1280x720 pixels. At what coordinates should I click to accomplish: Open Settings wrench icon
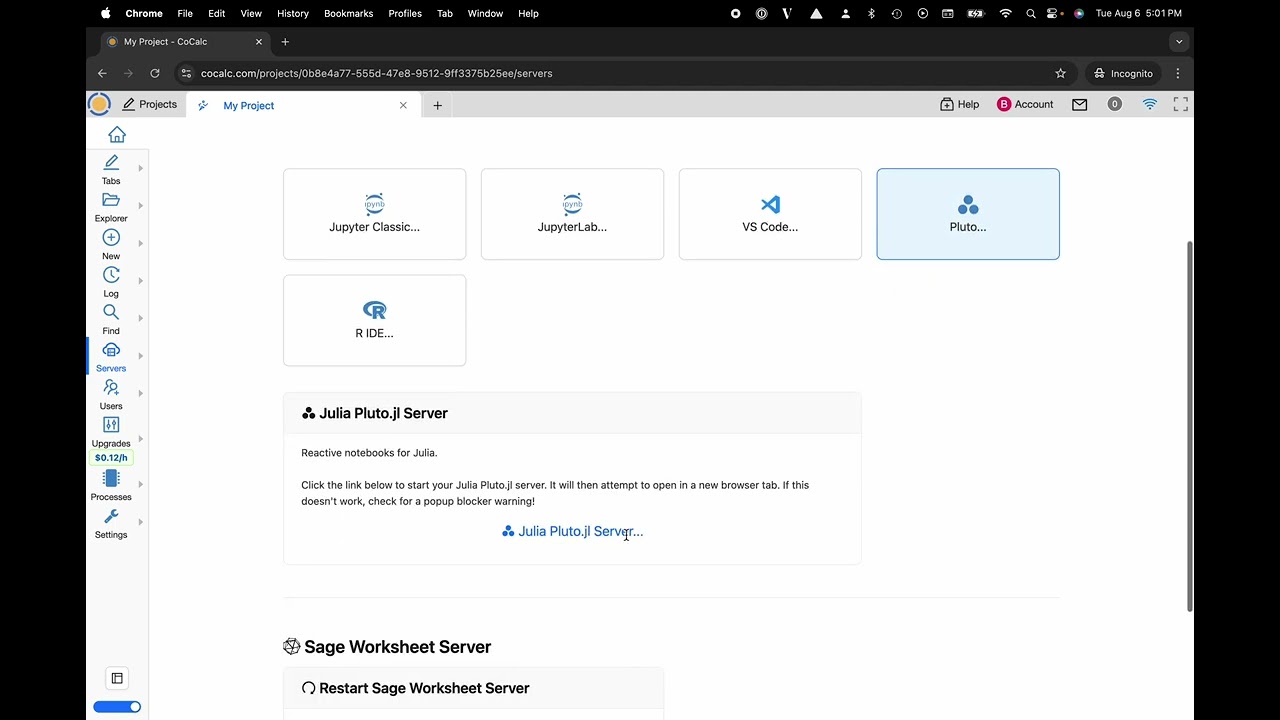[x=111, y=517]
